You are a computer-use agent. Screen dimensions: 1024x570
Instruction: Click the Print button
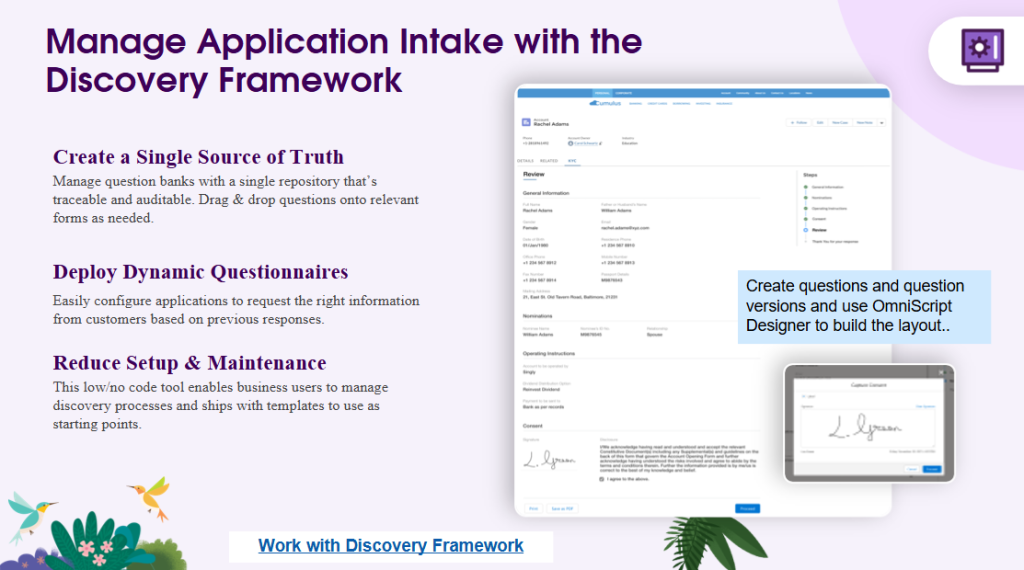point(534,509)
